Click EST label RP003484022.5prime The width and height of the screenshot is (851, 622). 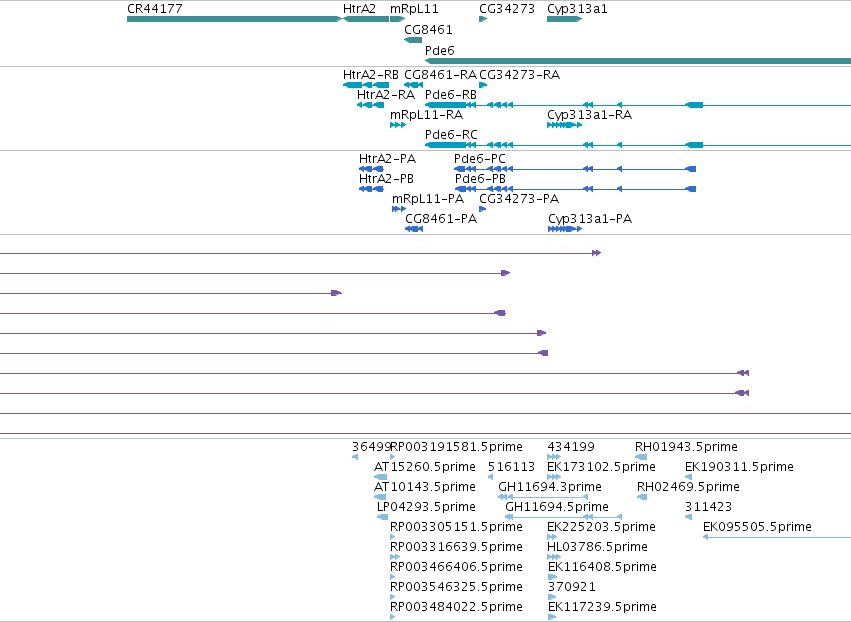[456, 607]
